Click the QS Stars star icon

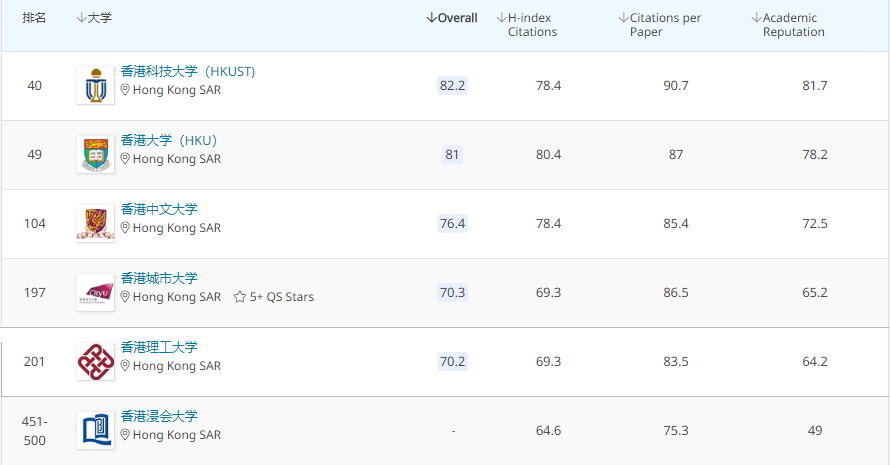[x=240, y=297]
